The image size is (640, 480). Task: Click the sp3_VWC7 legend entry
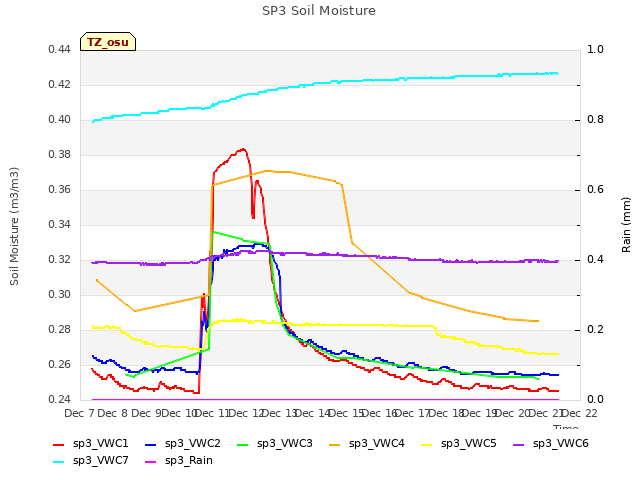click(91, 461)
